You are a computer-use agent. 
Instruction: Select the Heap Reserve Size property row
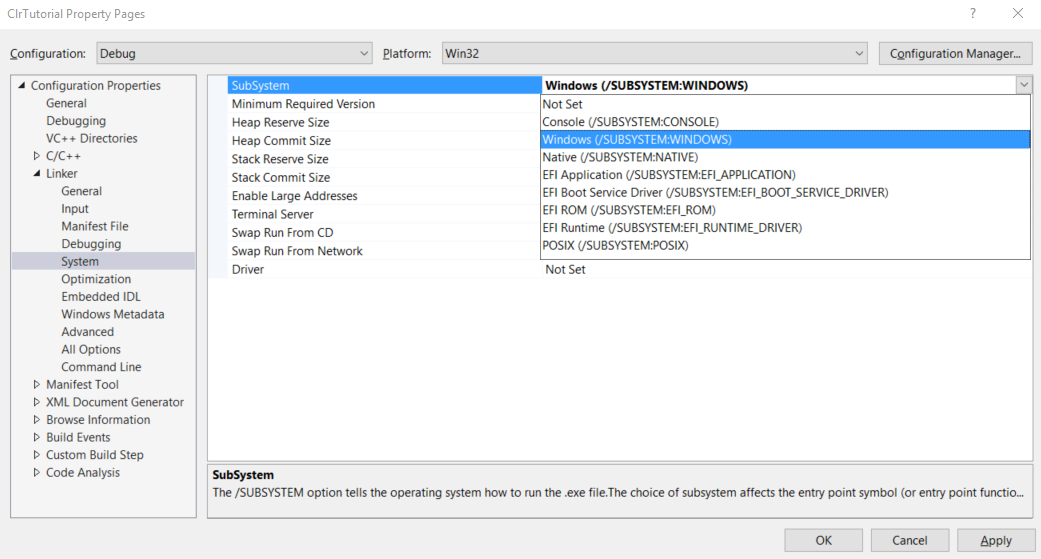(x=280, y=122)
